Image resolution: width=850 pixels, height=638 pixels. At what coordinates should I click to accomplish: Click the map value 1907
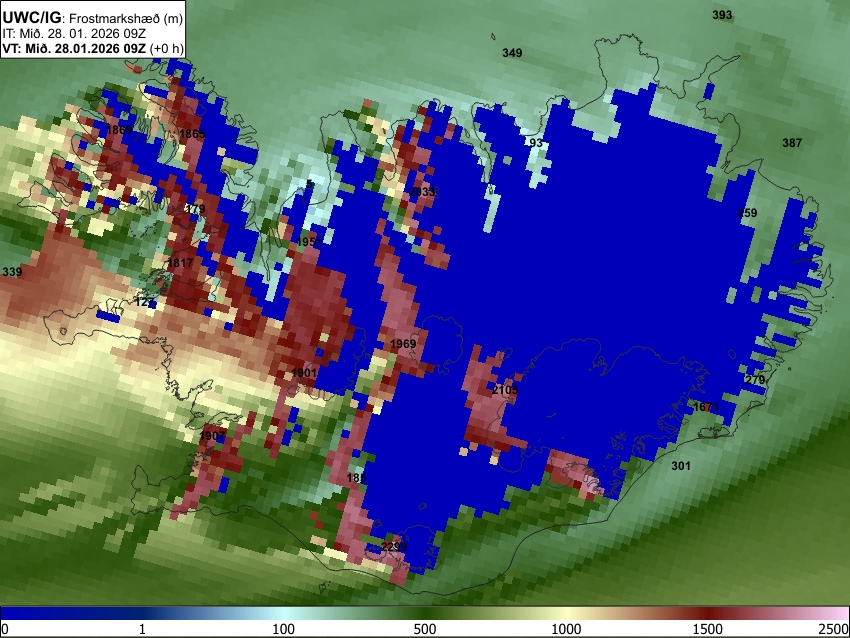coord(212,436)
